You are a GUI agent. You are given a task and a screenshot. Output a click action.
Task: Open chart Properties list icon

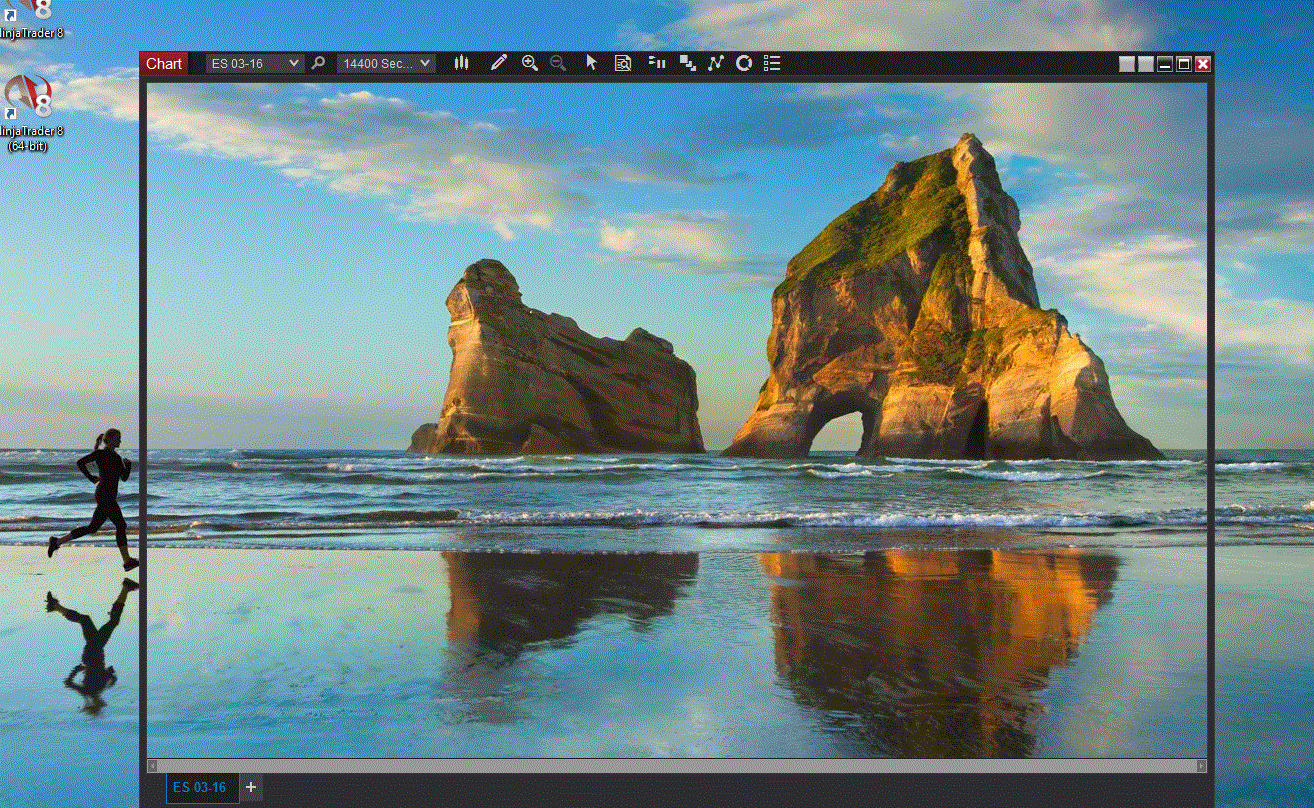[x=772, y=63]
